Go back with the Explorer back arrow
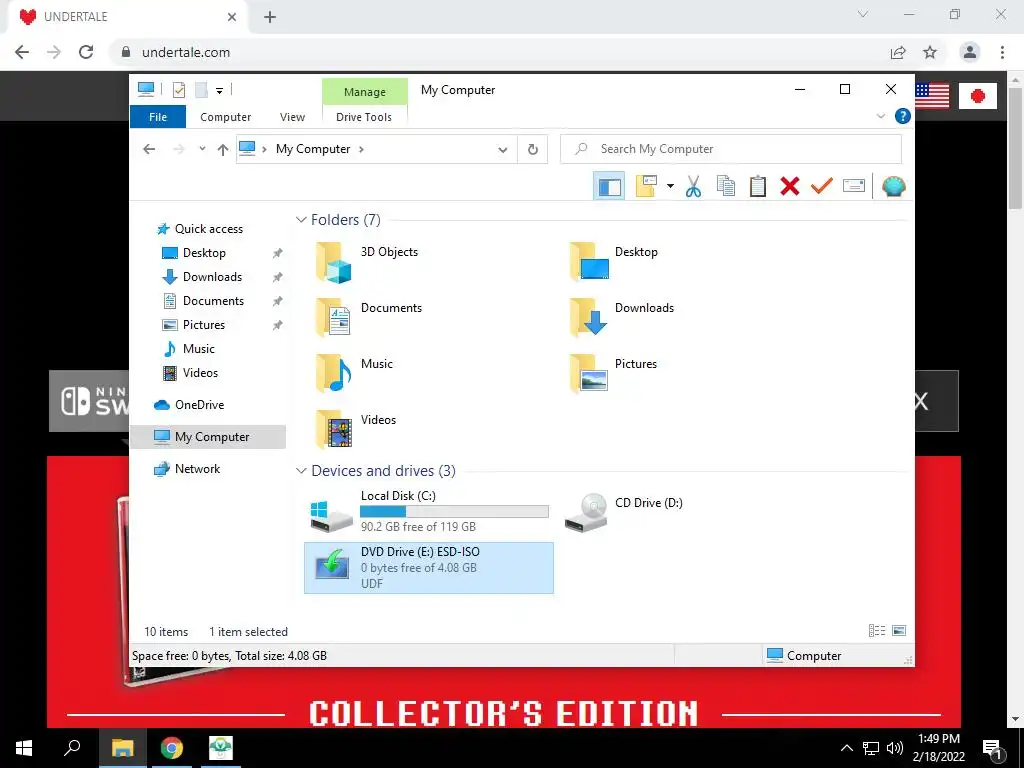This screenshot has height=768, width=1024. click(149, 150)
